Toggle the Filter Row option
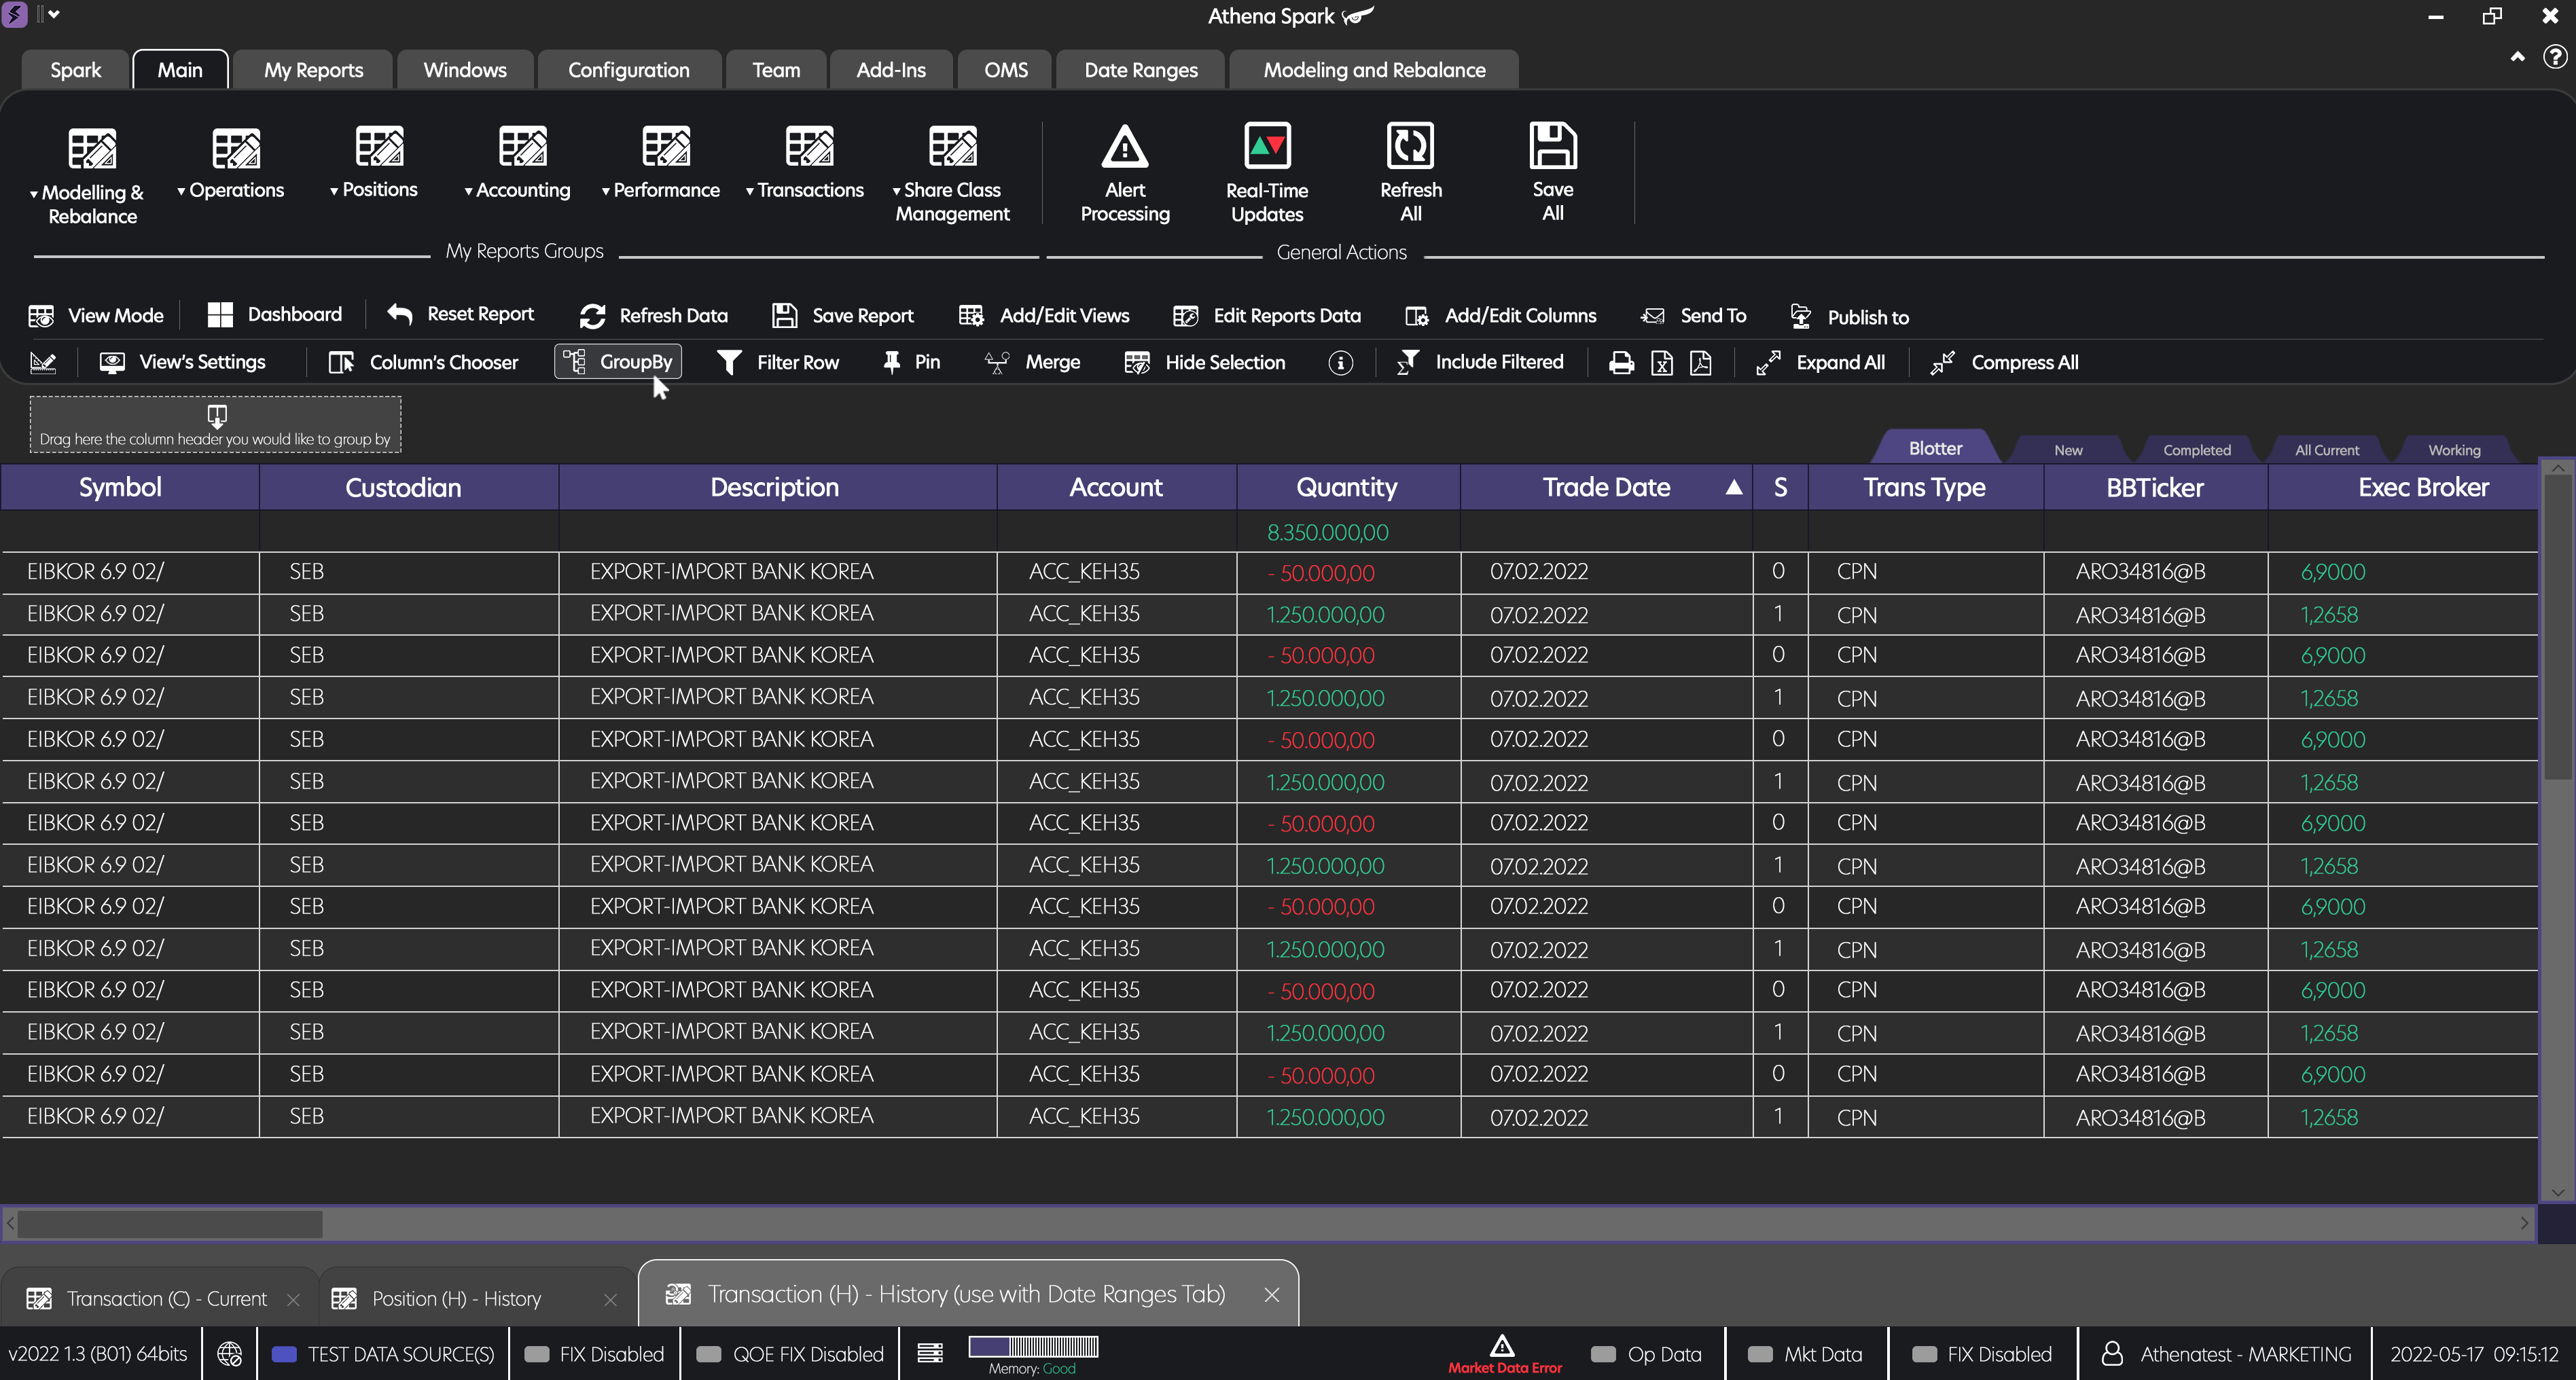This screenshot has height=1380, width=2576. [779, 362]
